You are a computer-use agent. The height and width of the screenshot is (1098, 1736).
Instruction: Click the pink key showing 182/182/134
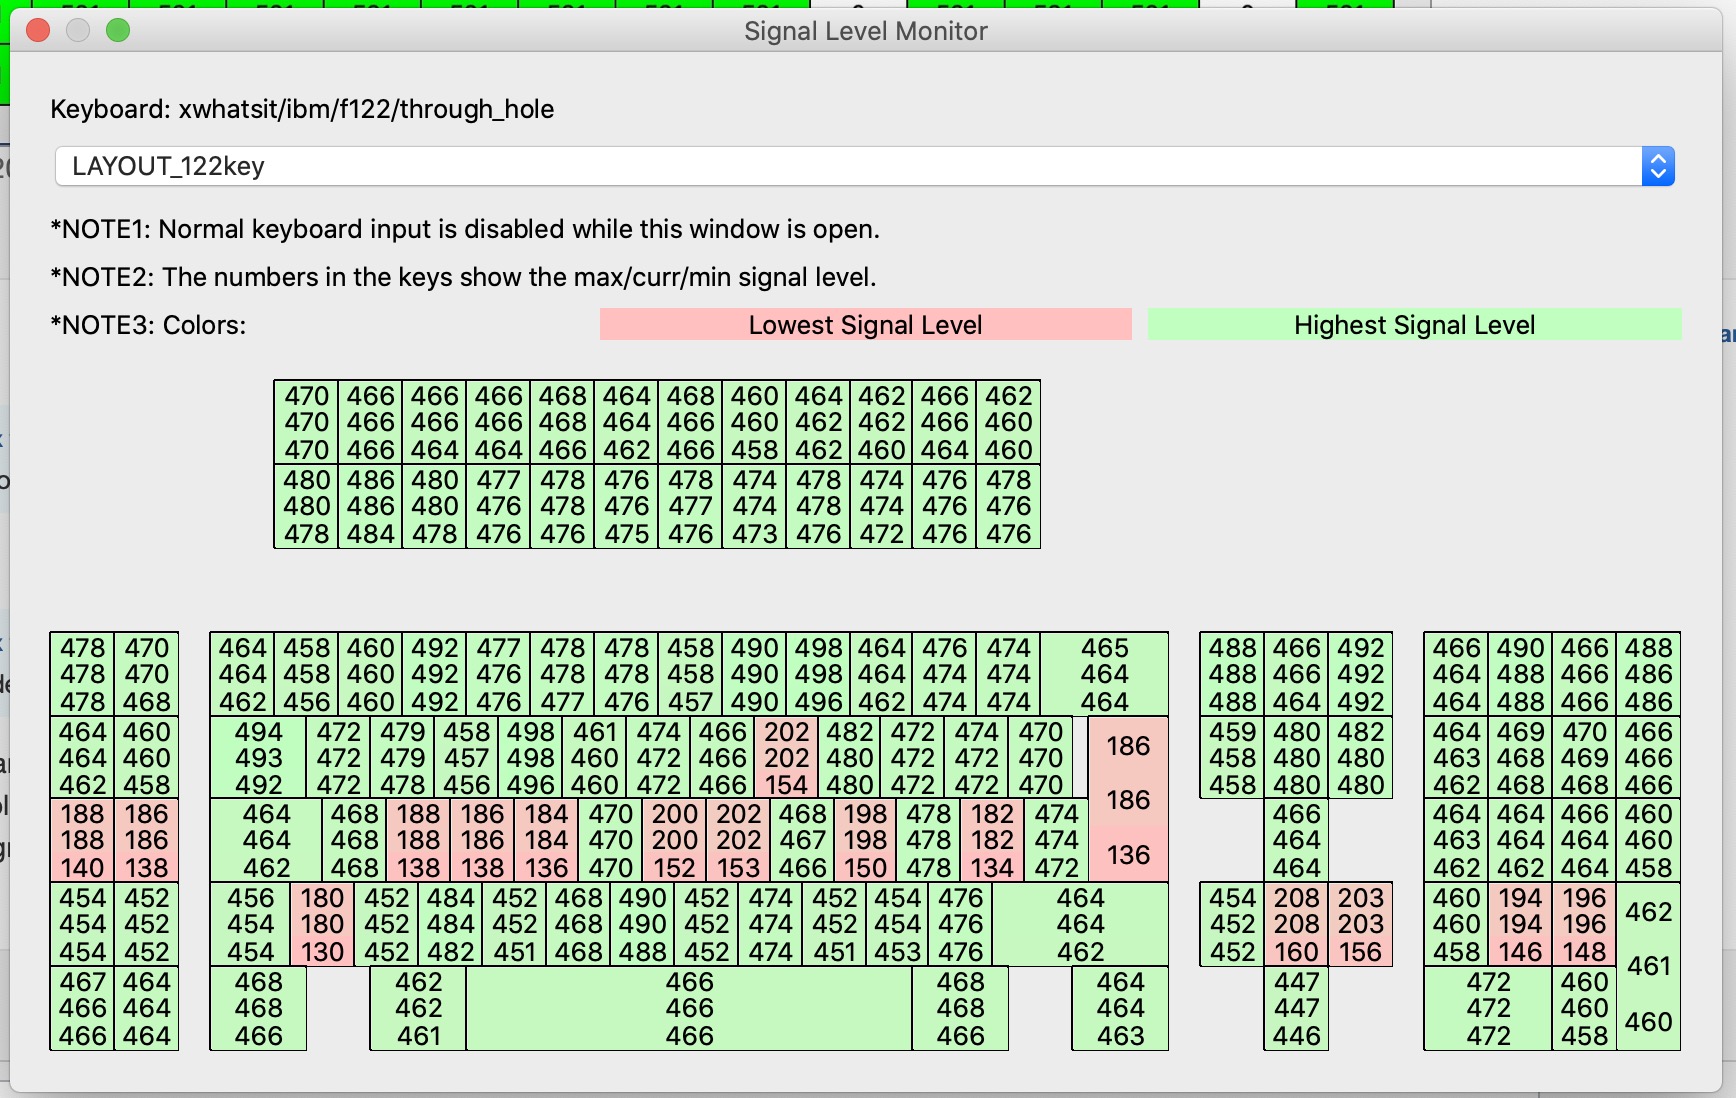click(x=992, y=841)
